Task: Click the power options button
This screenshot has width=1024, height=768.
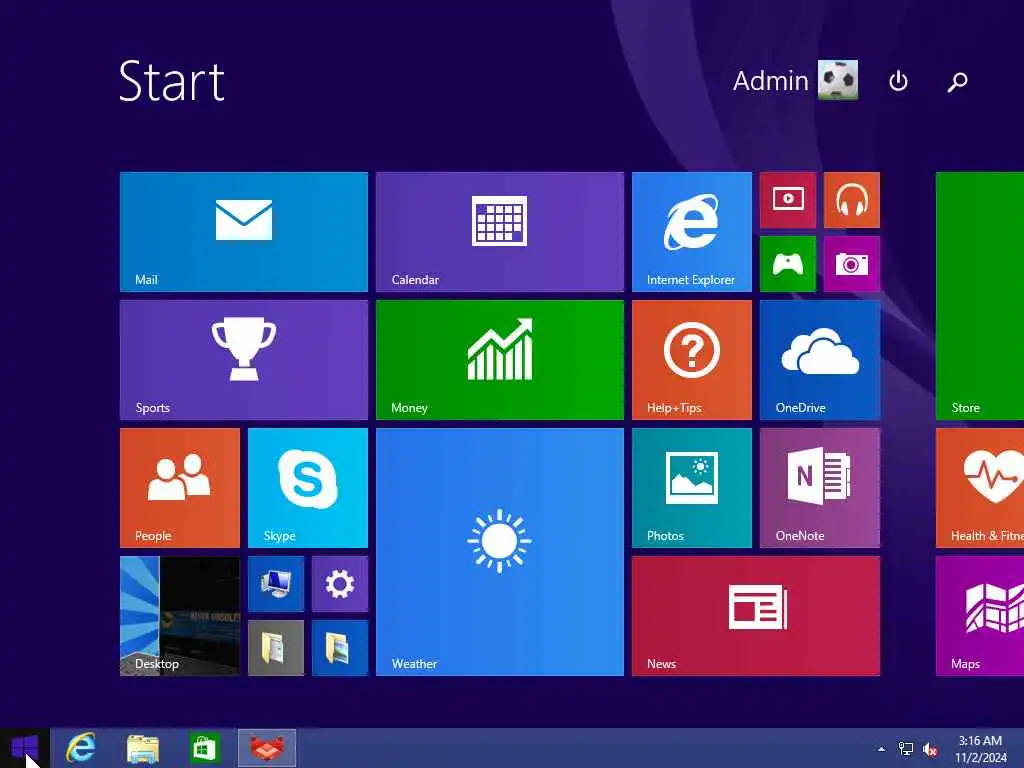Action: click(x=898, y=81)
